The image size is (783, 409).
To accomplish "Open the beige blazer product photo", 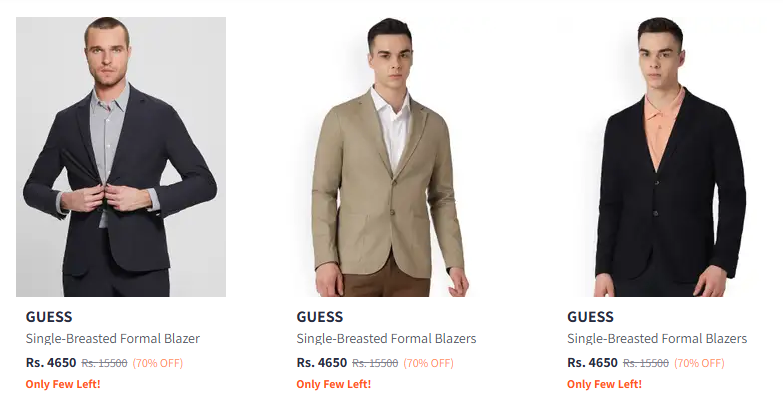I will click(391, 157).
